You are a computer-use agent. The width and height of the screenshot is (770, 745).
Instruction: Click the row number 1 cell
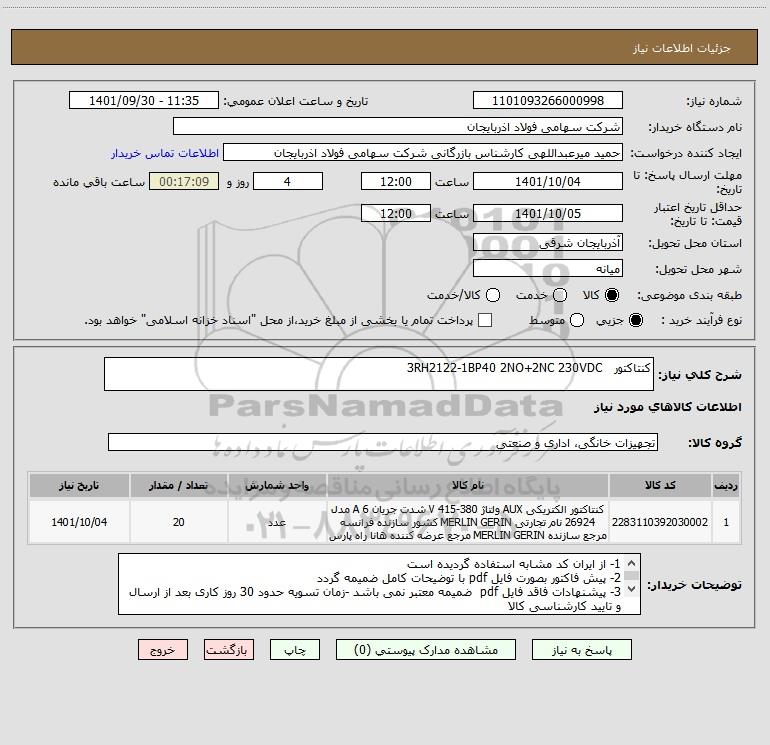tap(726, 522)
